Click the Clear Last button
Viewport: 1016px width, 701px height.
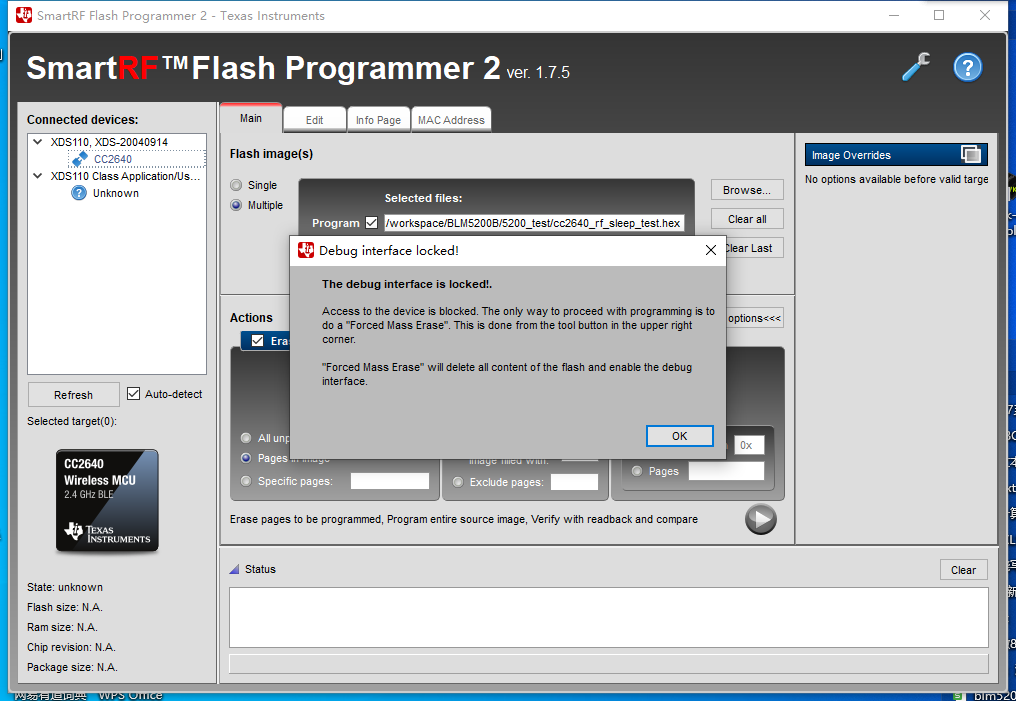(754, 248)
